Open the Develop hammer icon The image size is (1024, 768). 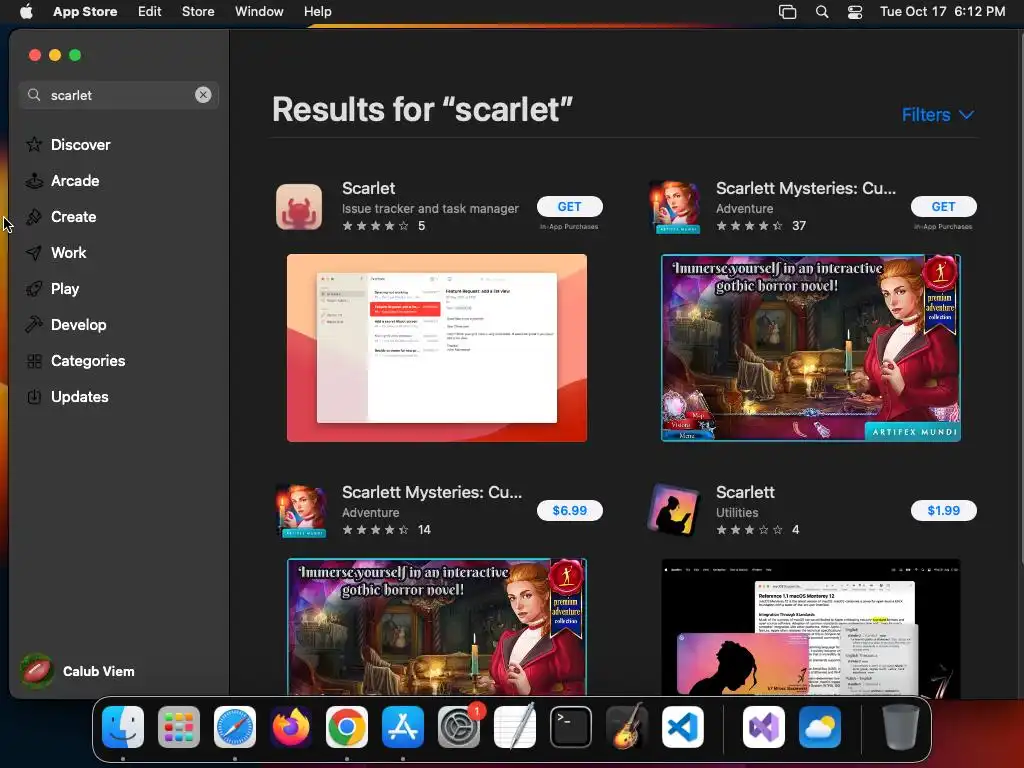click(34, 325)
